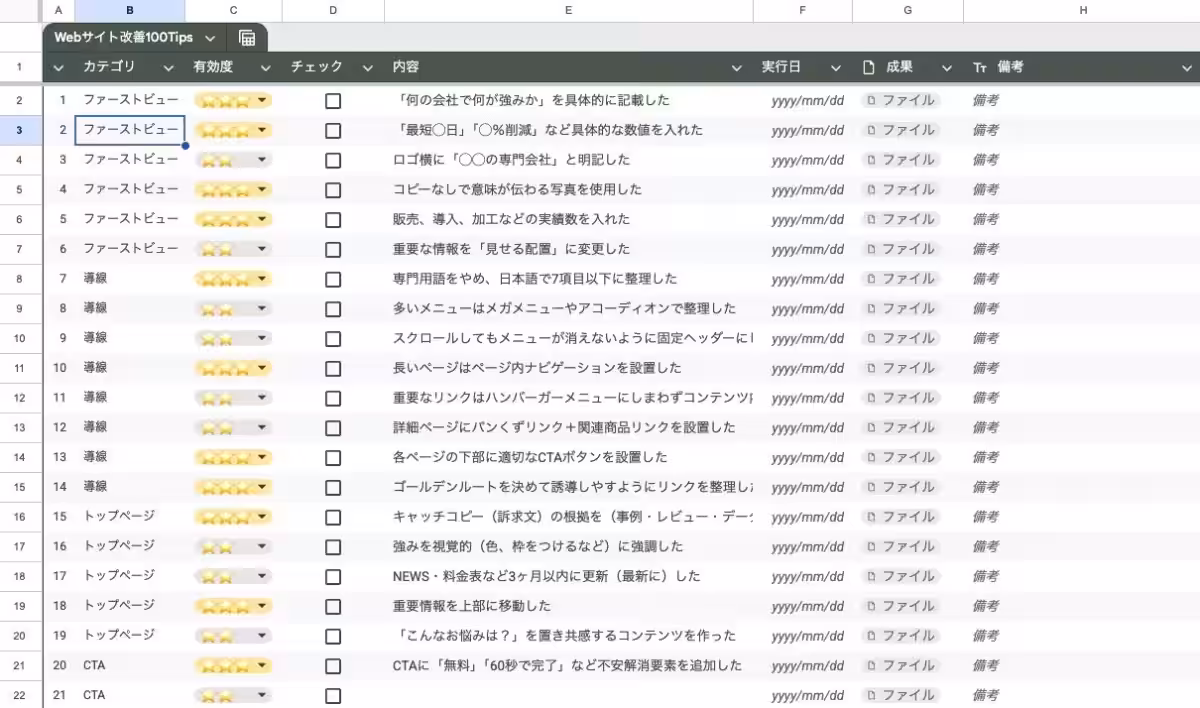
Task: Open the rating dropdown arrow in row 2
Action: point(261,100)
